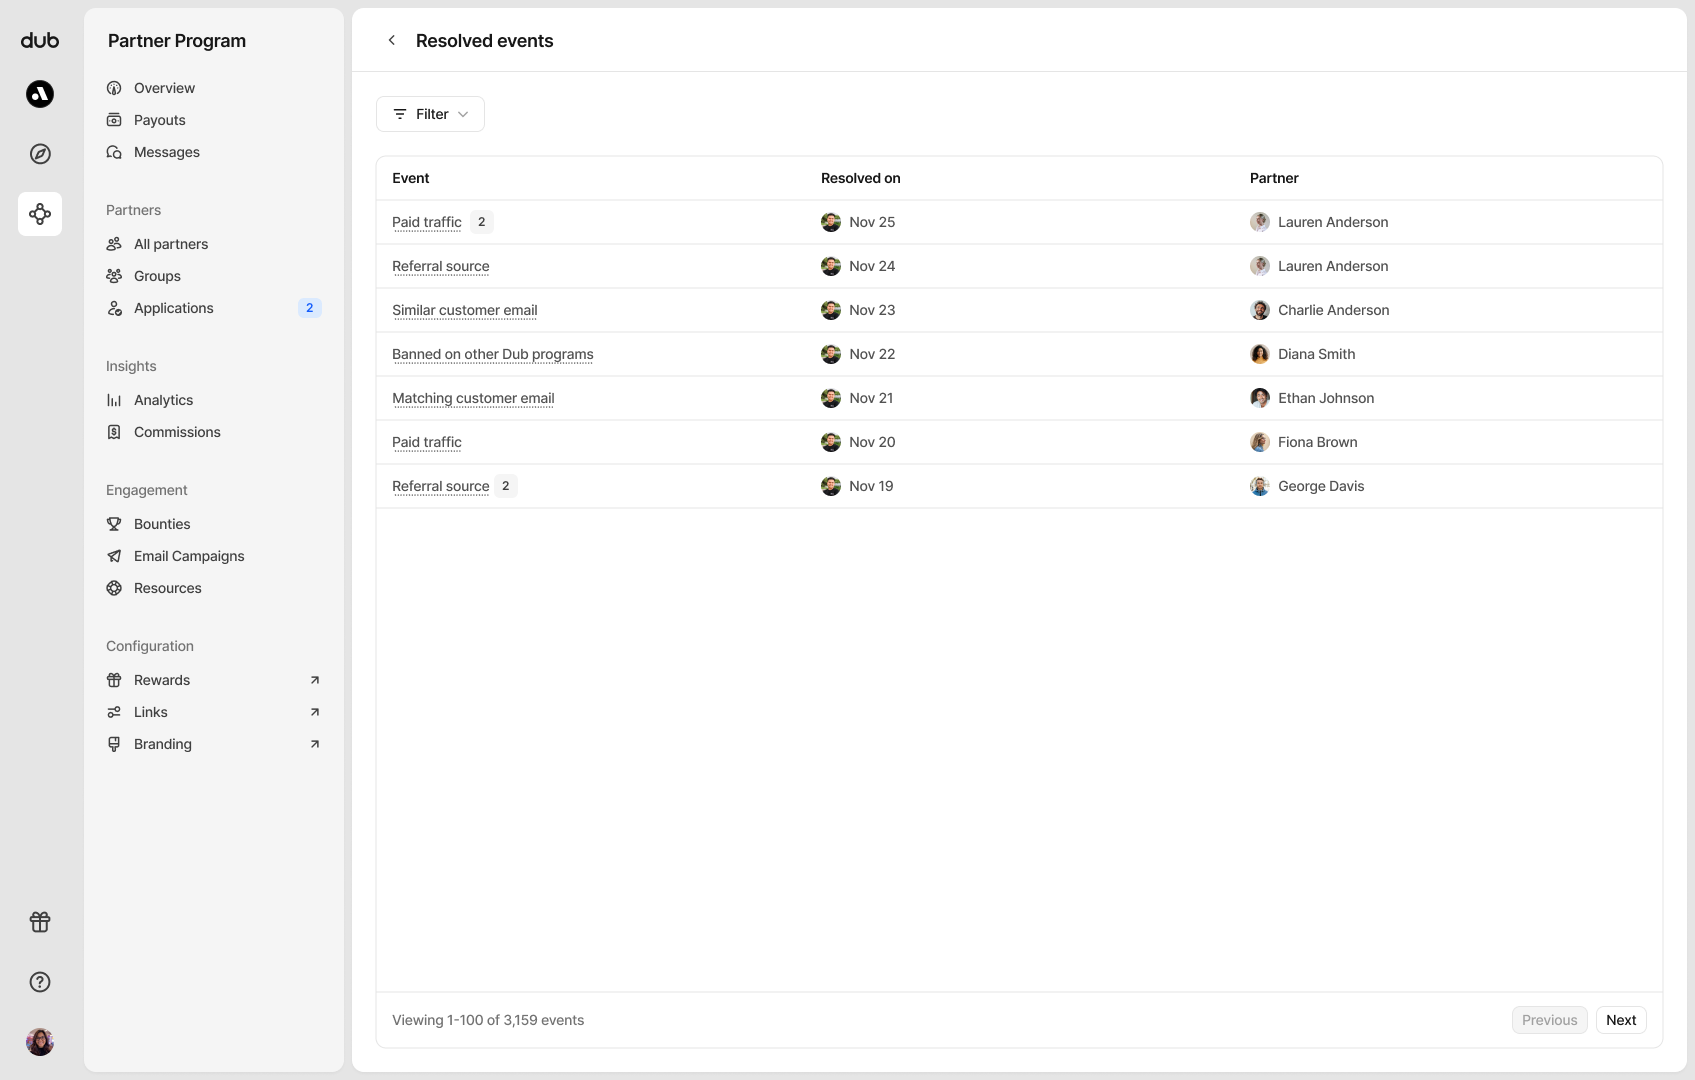
Task: Click partner Diana Smith's avatar
Action: tap(1260, 354)
